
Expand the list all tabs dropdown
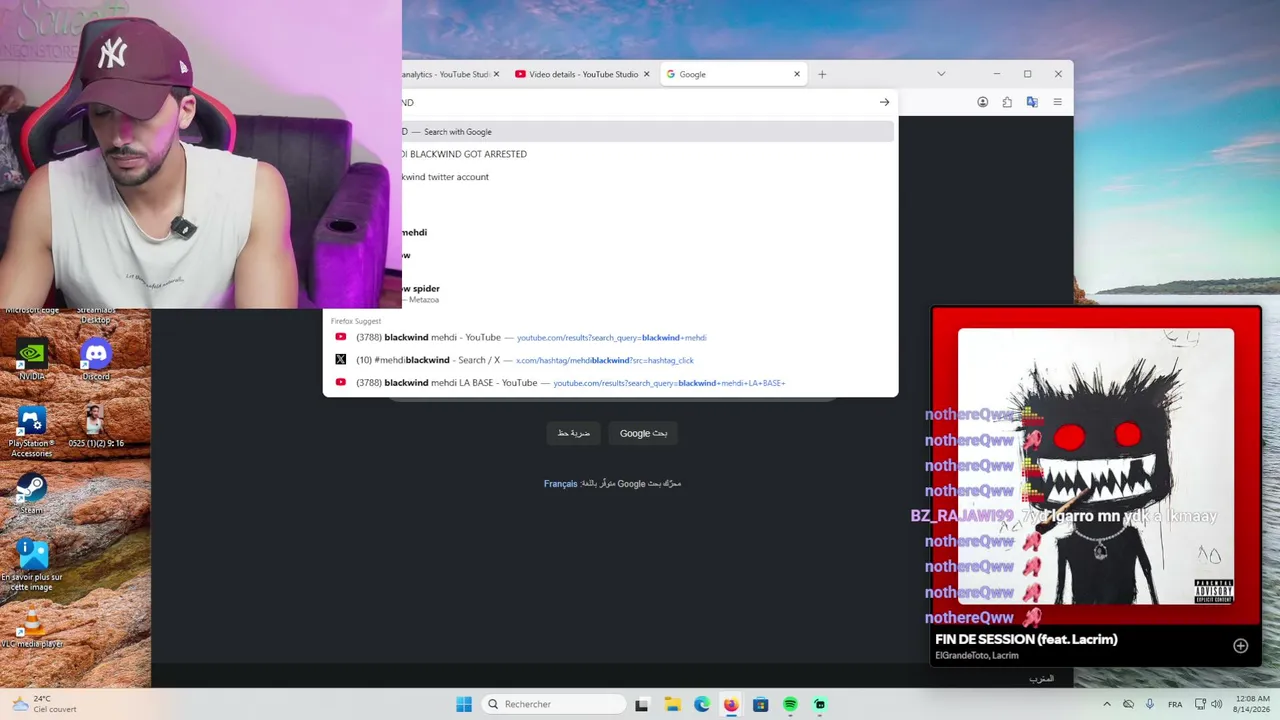[x=941, y=74]
